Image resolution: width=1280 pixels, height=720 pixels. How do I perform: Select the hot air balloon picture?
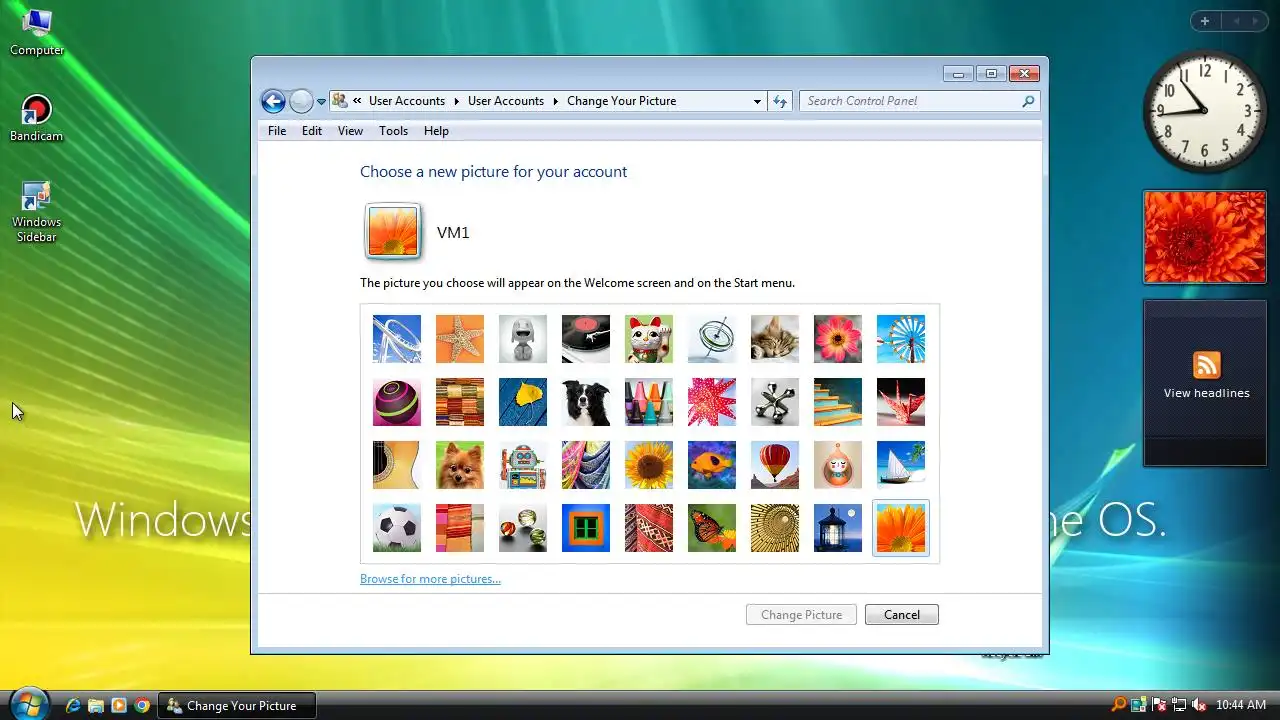coord(775,465)
